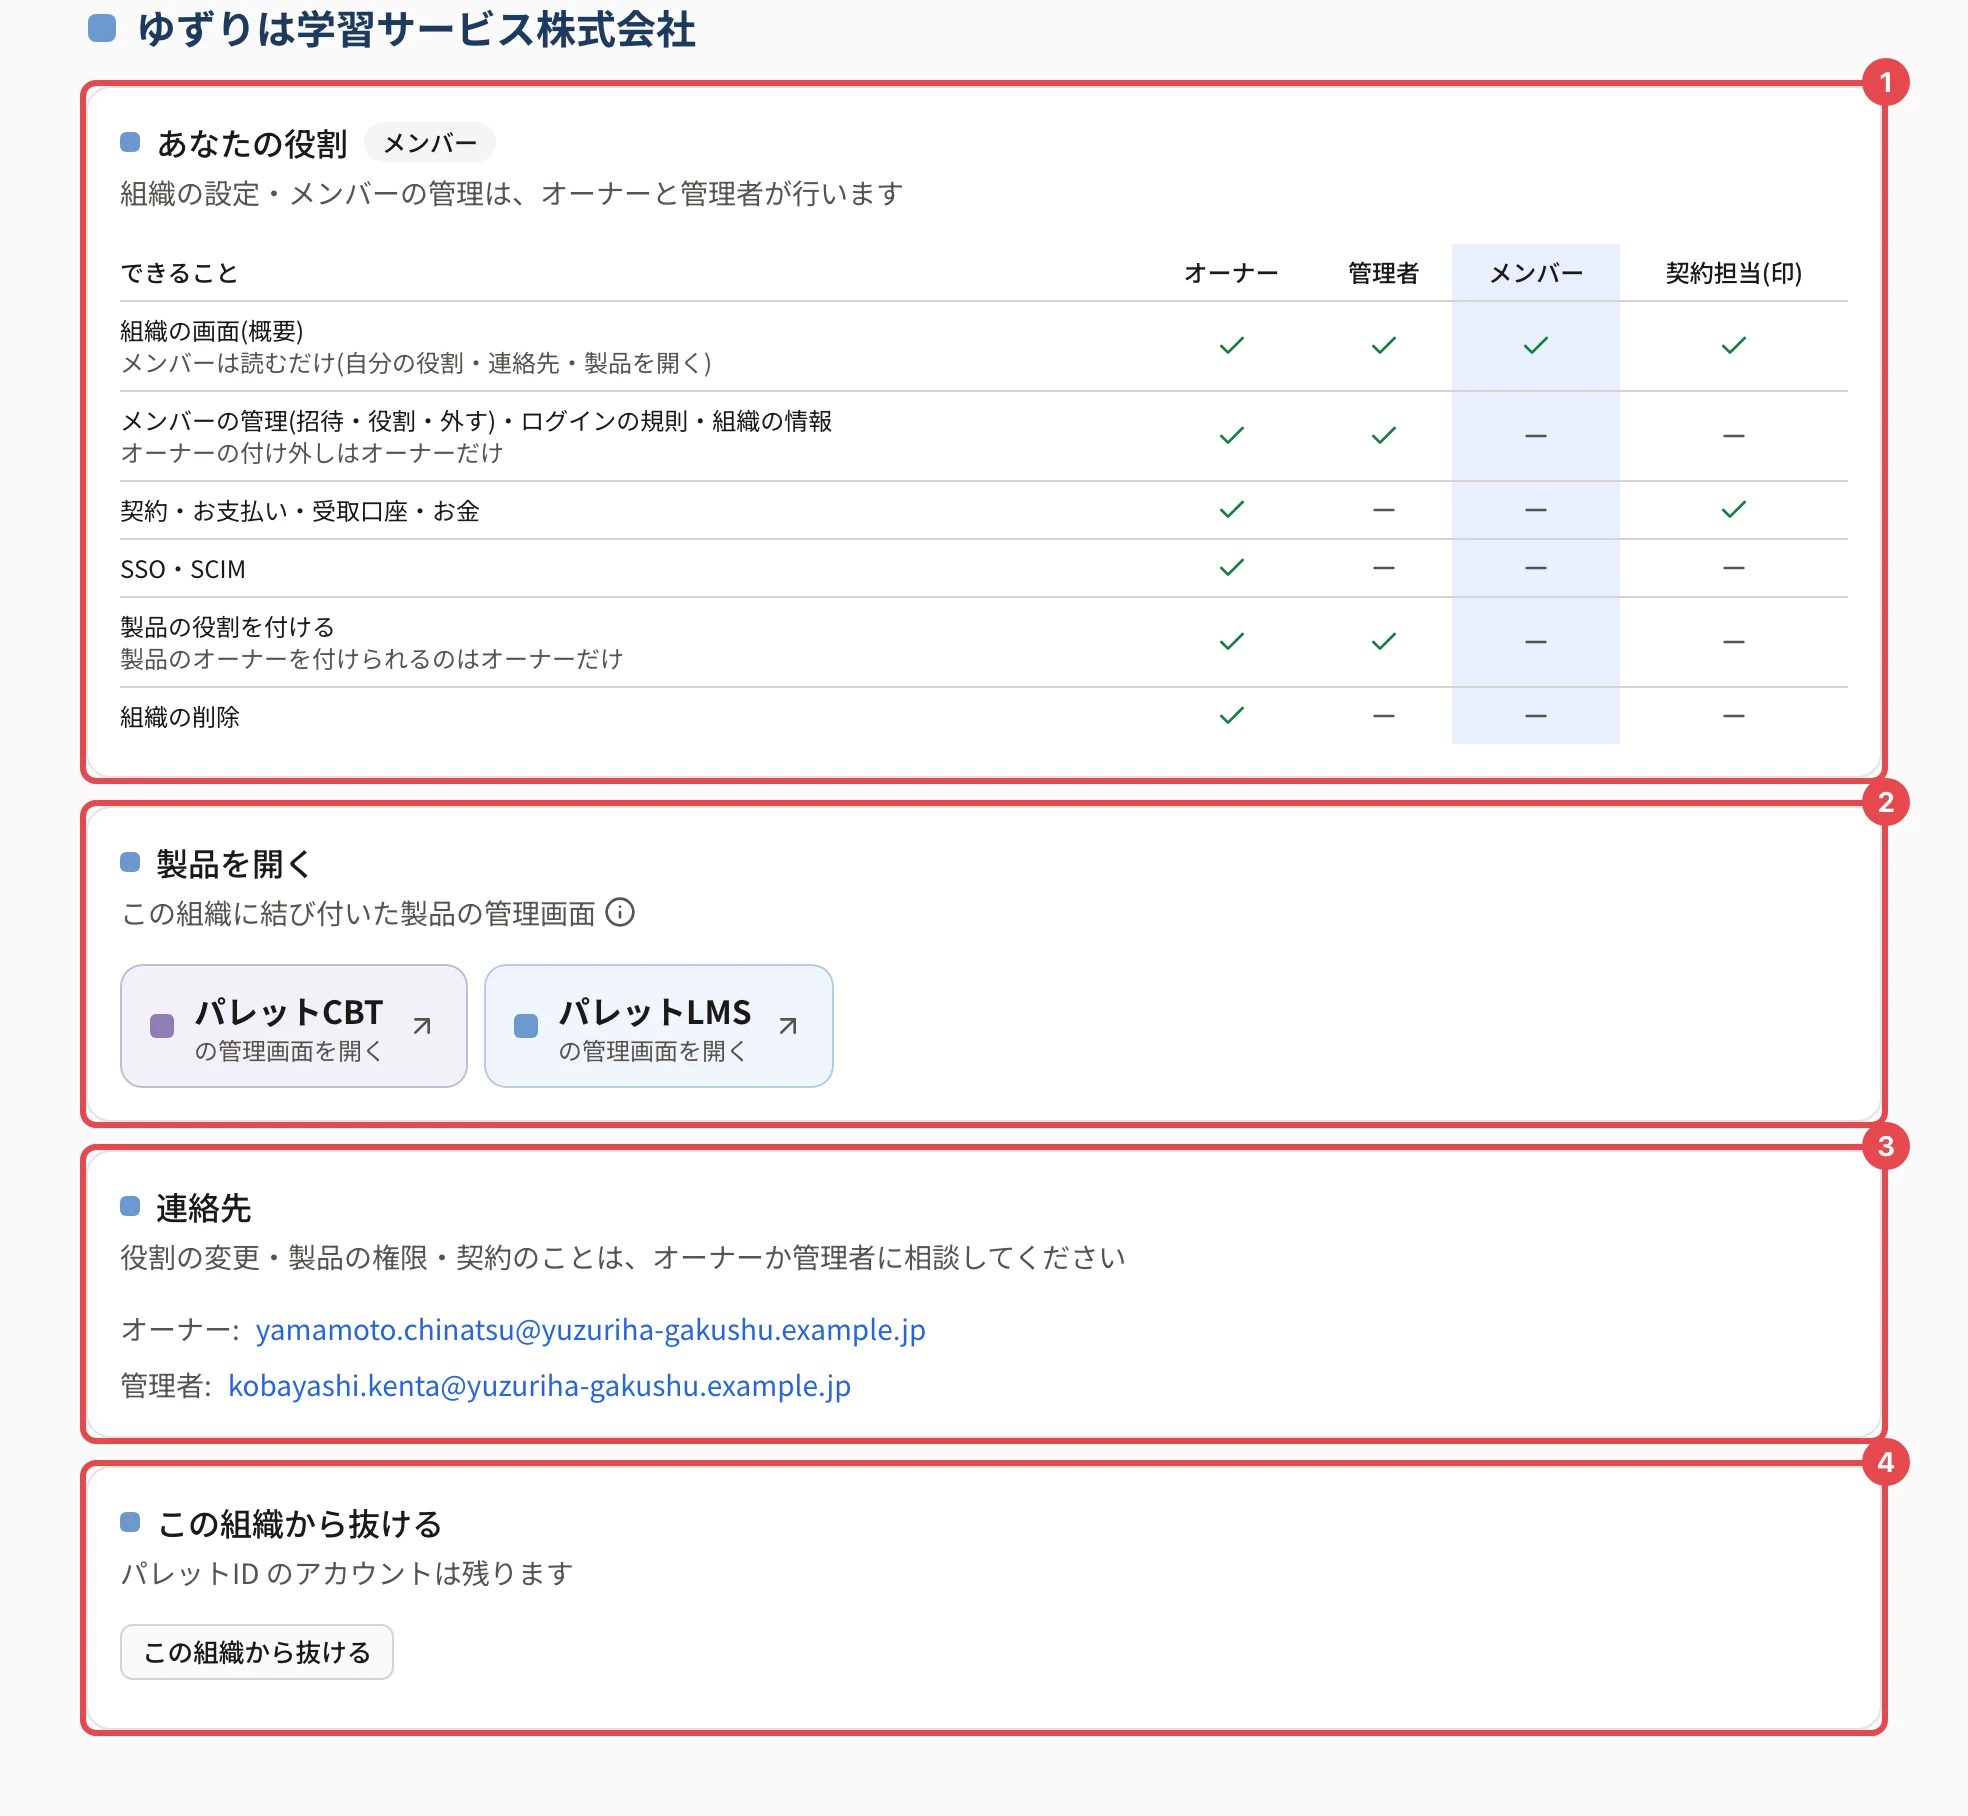
Task: Click the 契約担当(印) column header
Action: [x=1734, y=273]
